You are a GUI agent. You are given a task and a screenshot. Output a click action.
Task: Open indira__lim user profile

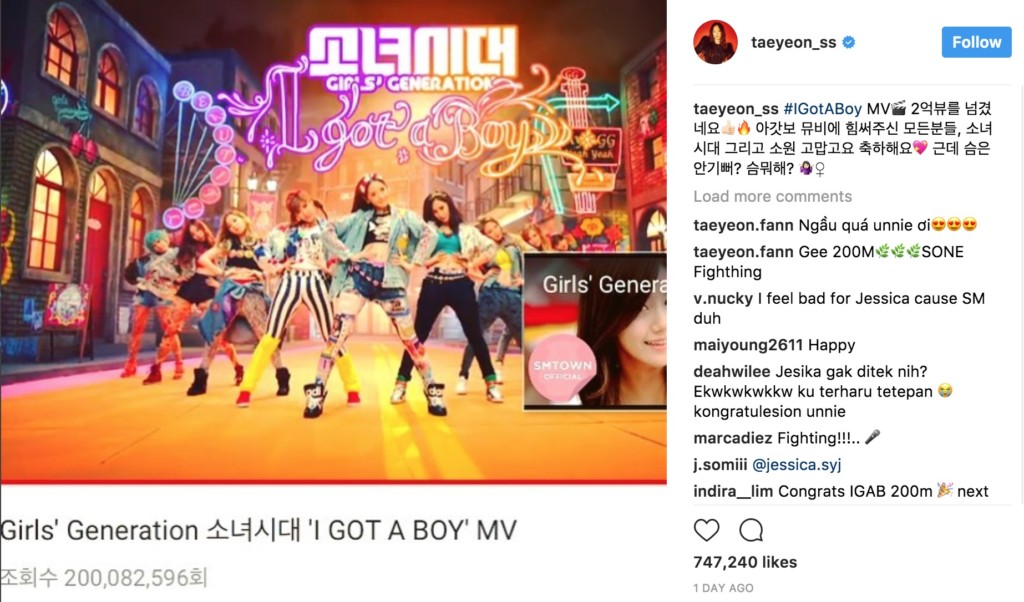tap(733, 492)
